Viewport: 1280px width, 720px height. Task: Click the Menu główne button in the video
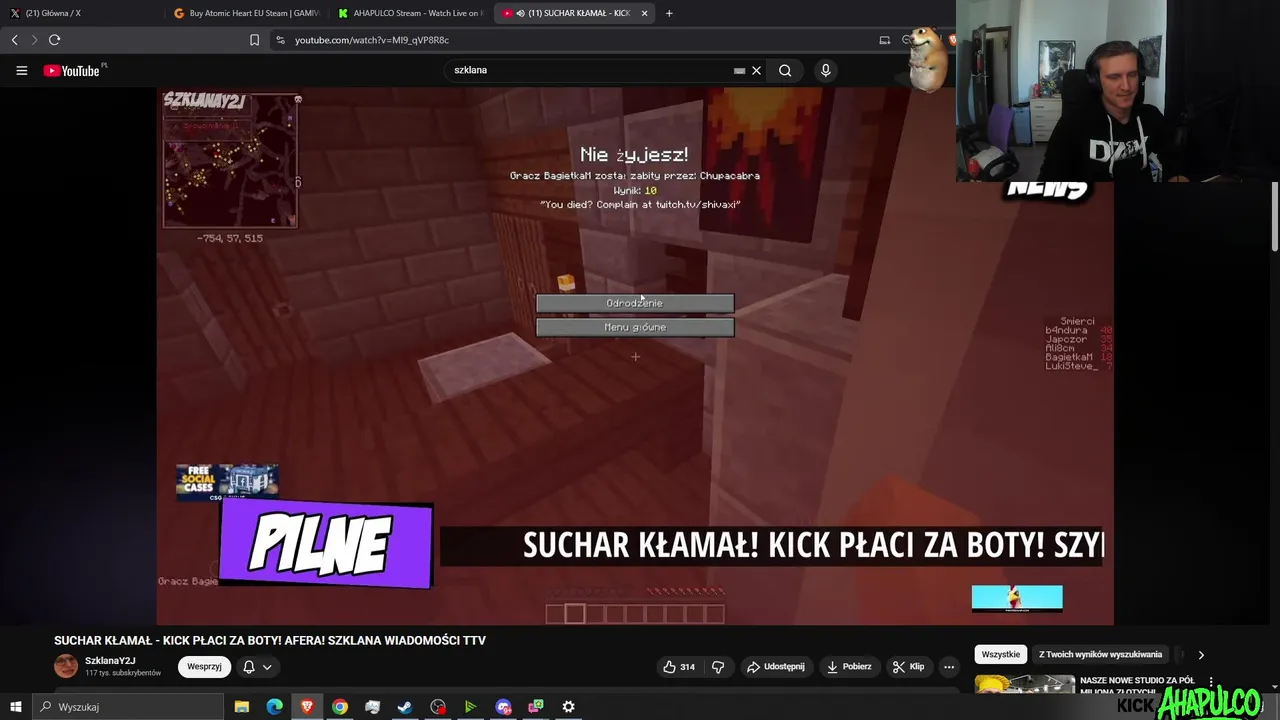[635, 327]
